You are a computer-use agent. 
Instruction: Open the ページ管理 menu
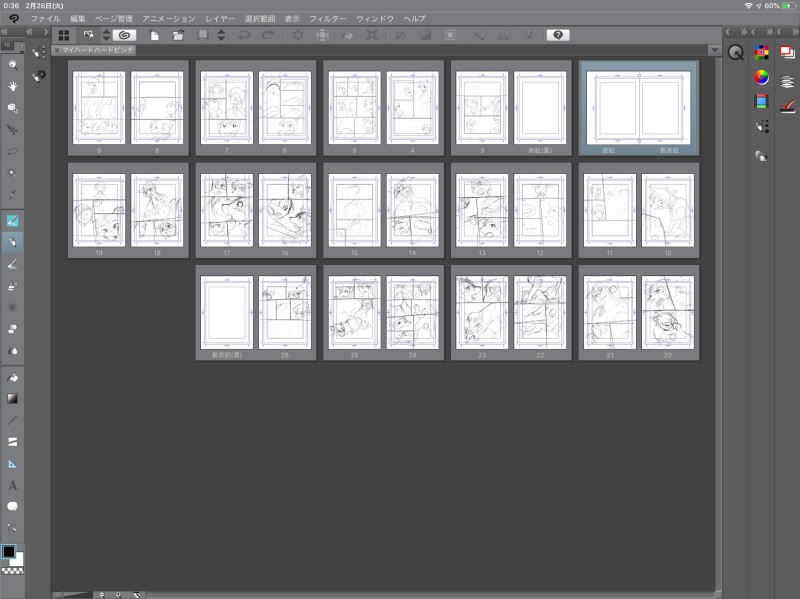pos(113,19)
